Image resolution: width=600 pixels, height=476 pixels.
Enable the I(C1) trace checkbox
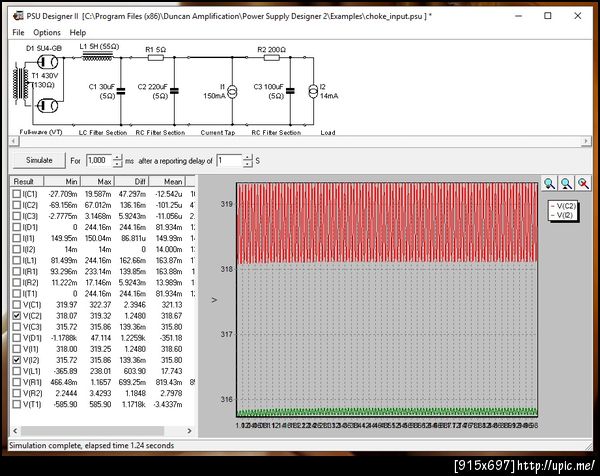tap(16, 194)
